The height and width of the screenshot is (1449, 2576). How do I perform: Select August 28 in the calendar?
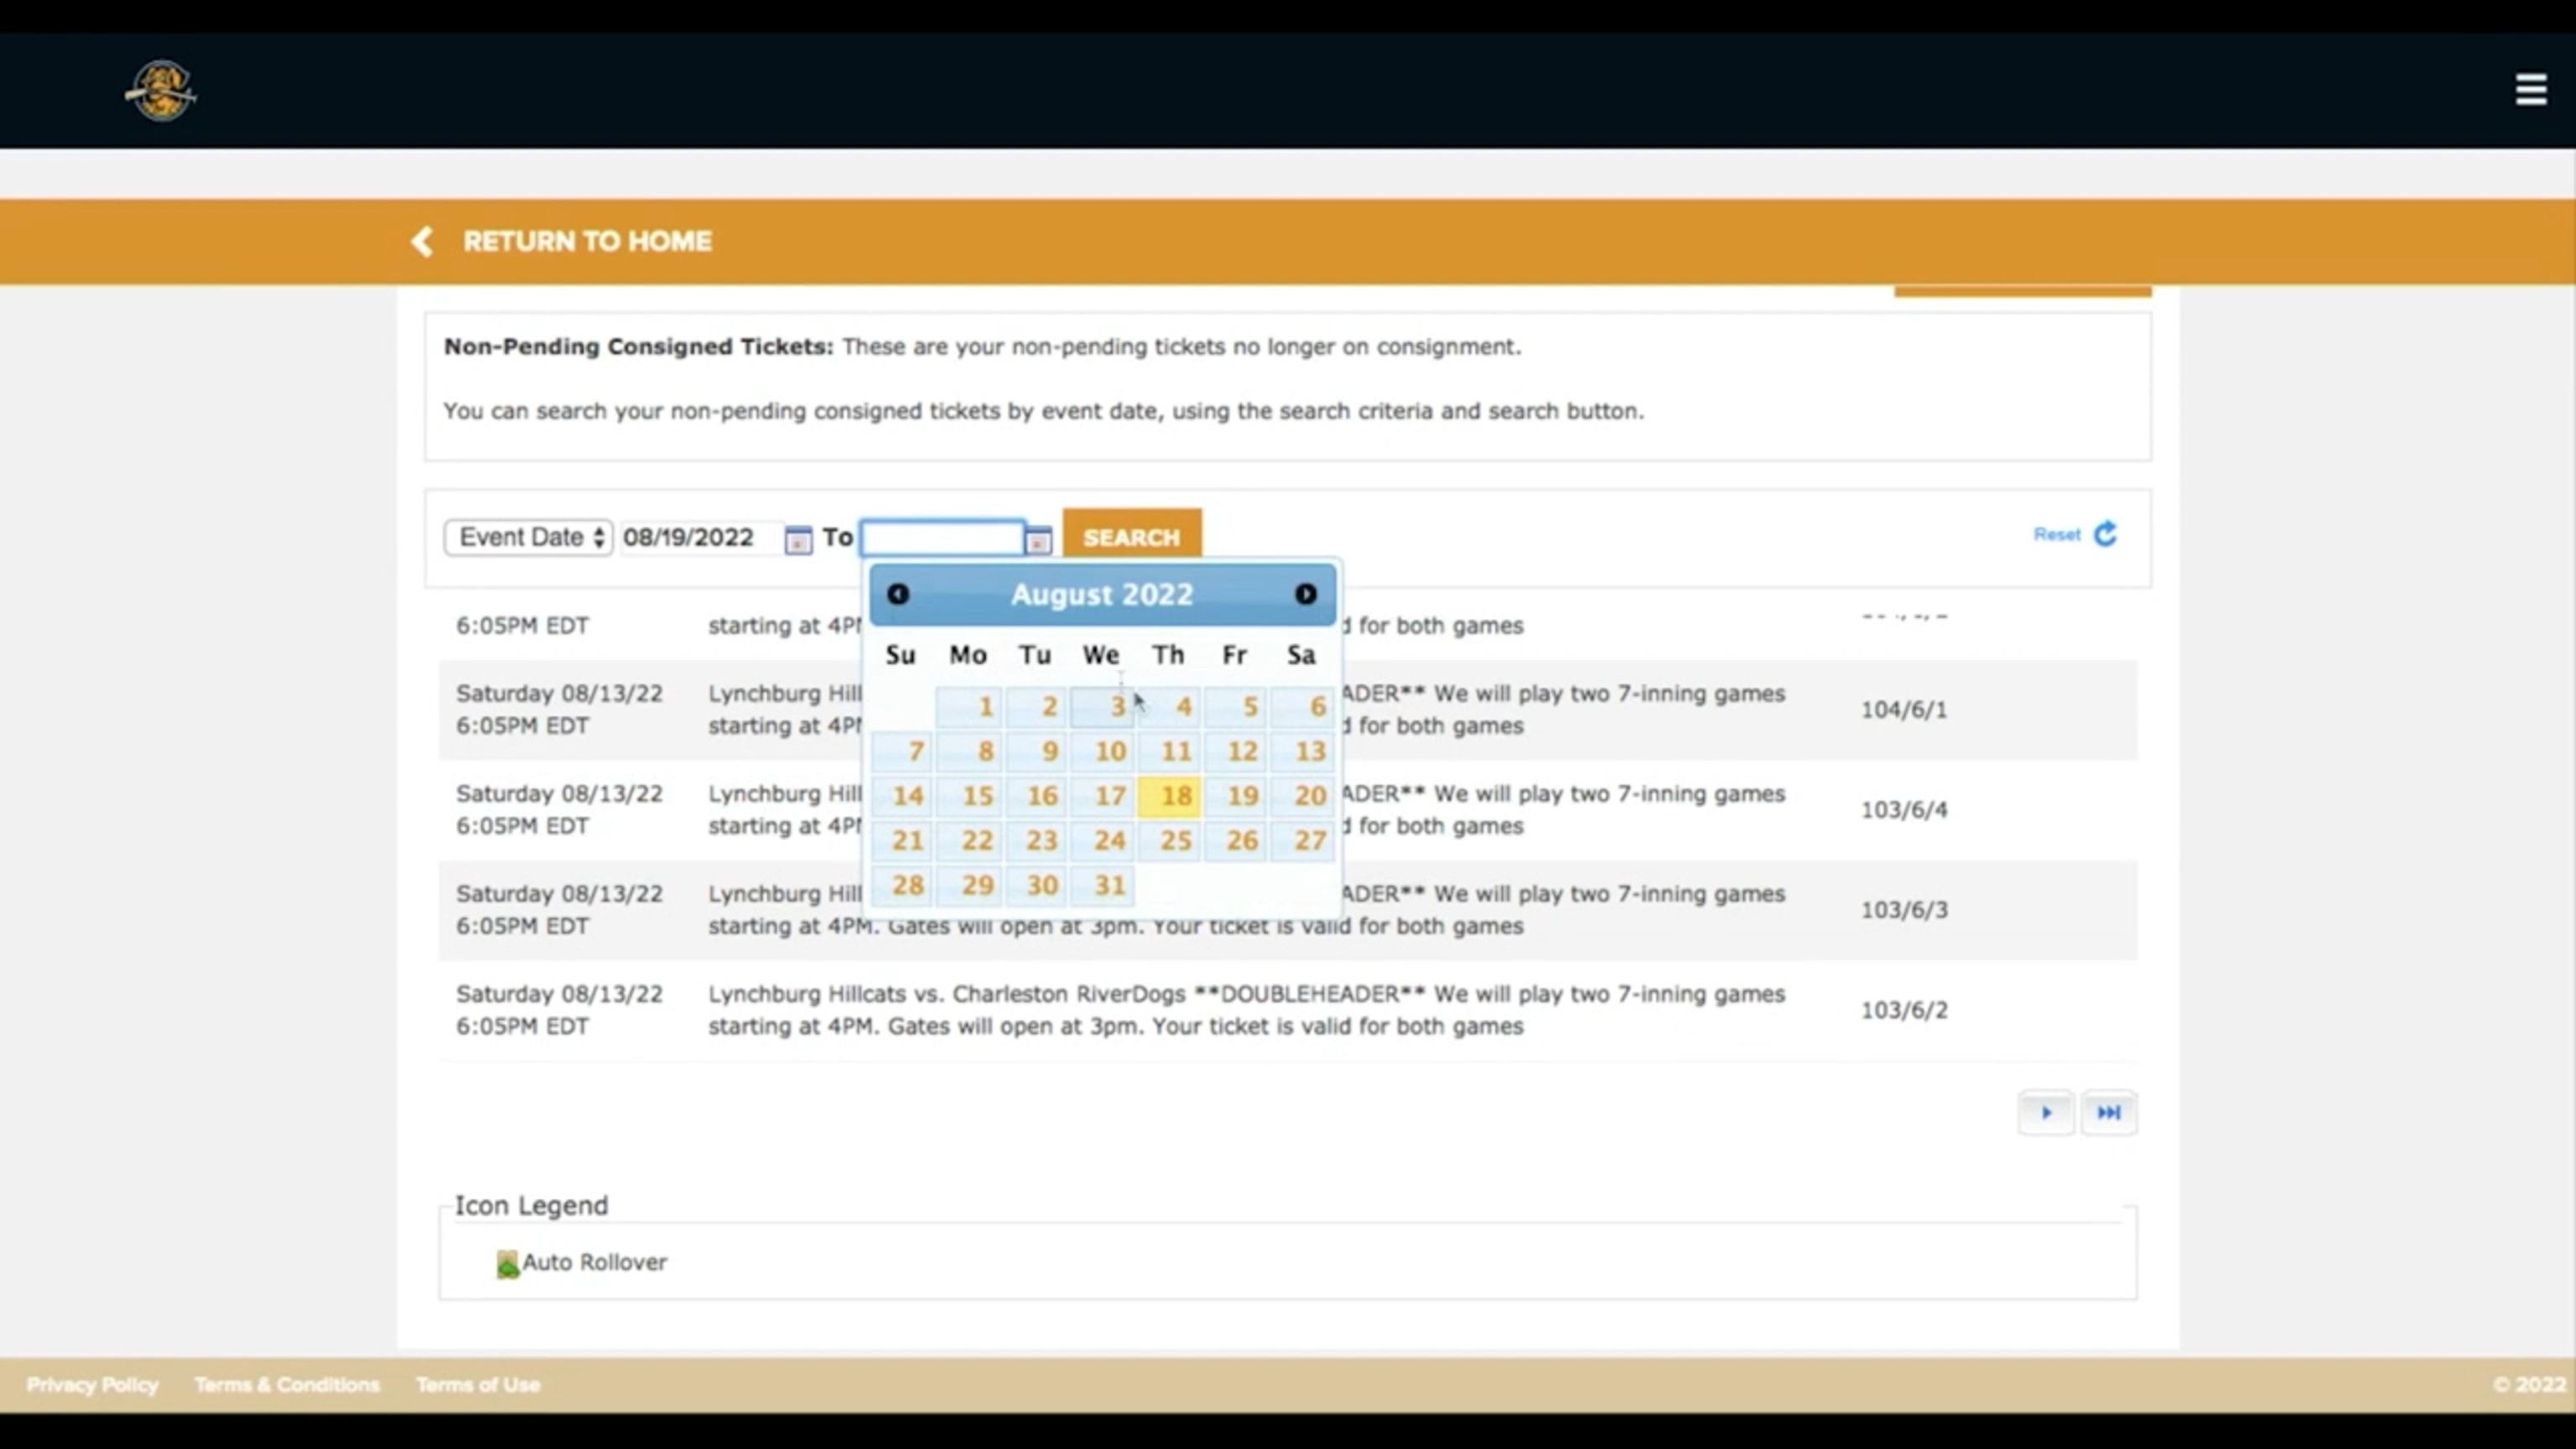point(902,886)
